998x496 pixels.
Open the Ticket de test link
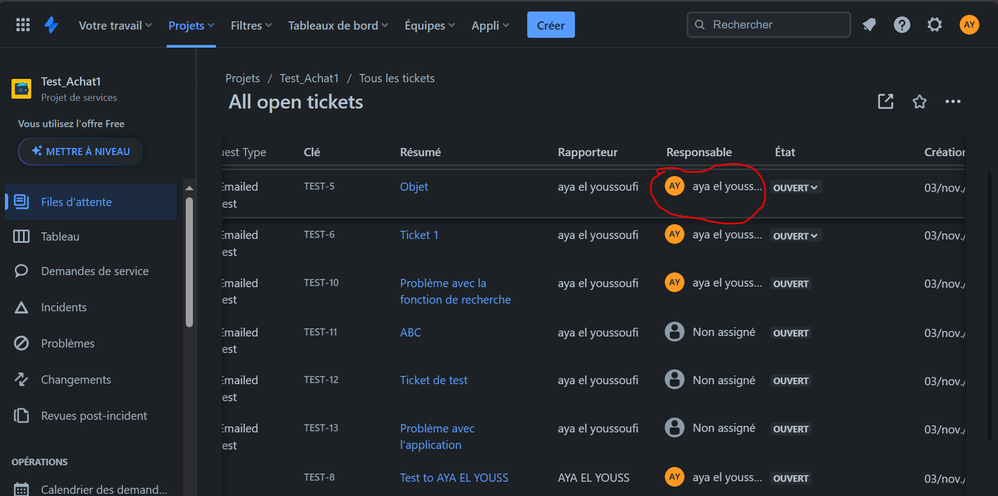433,380
